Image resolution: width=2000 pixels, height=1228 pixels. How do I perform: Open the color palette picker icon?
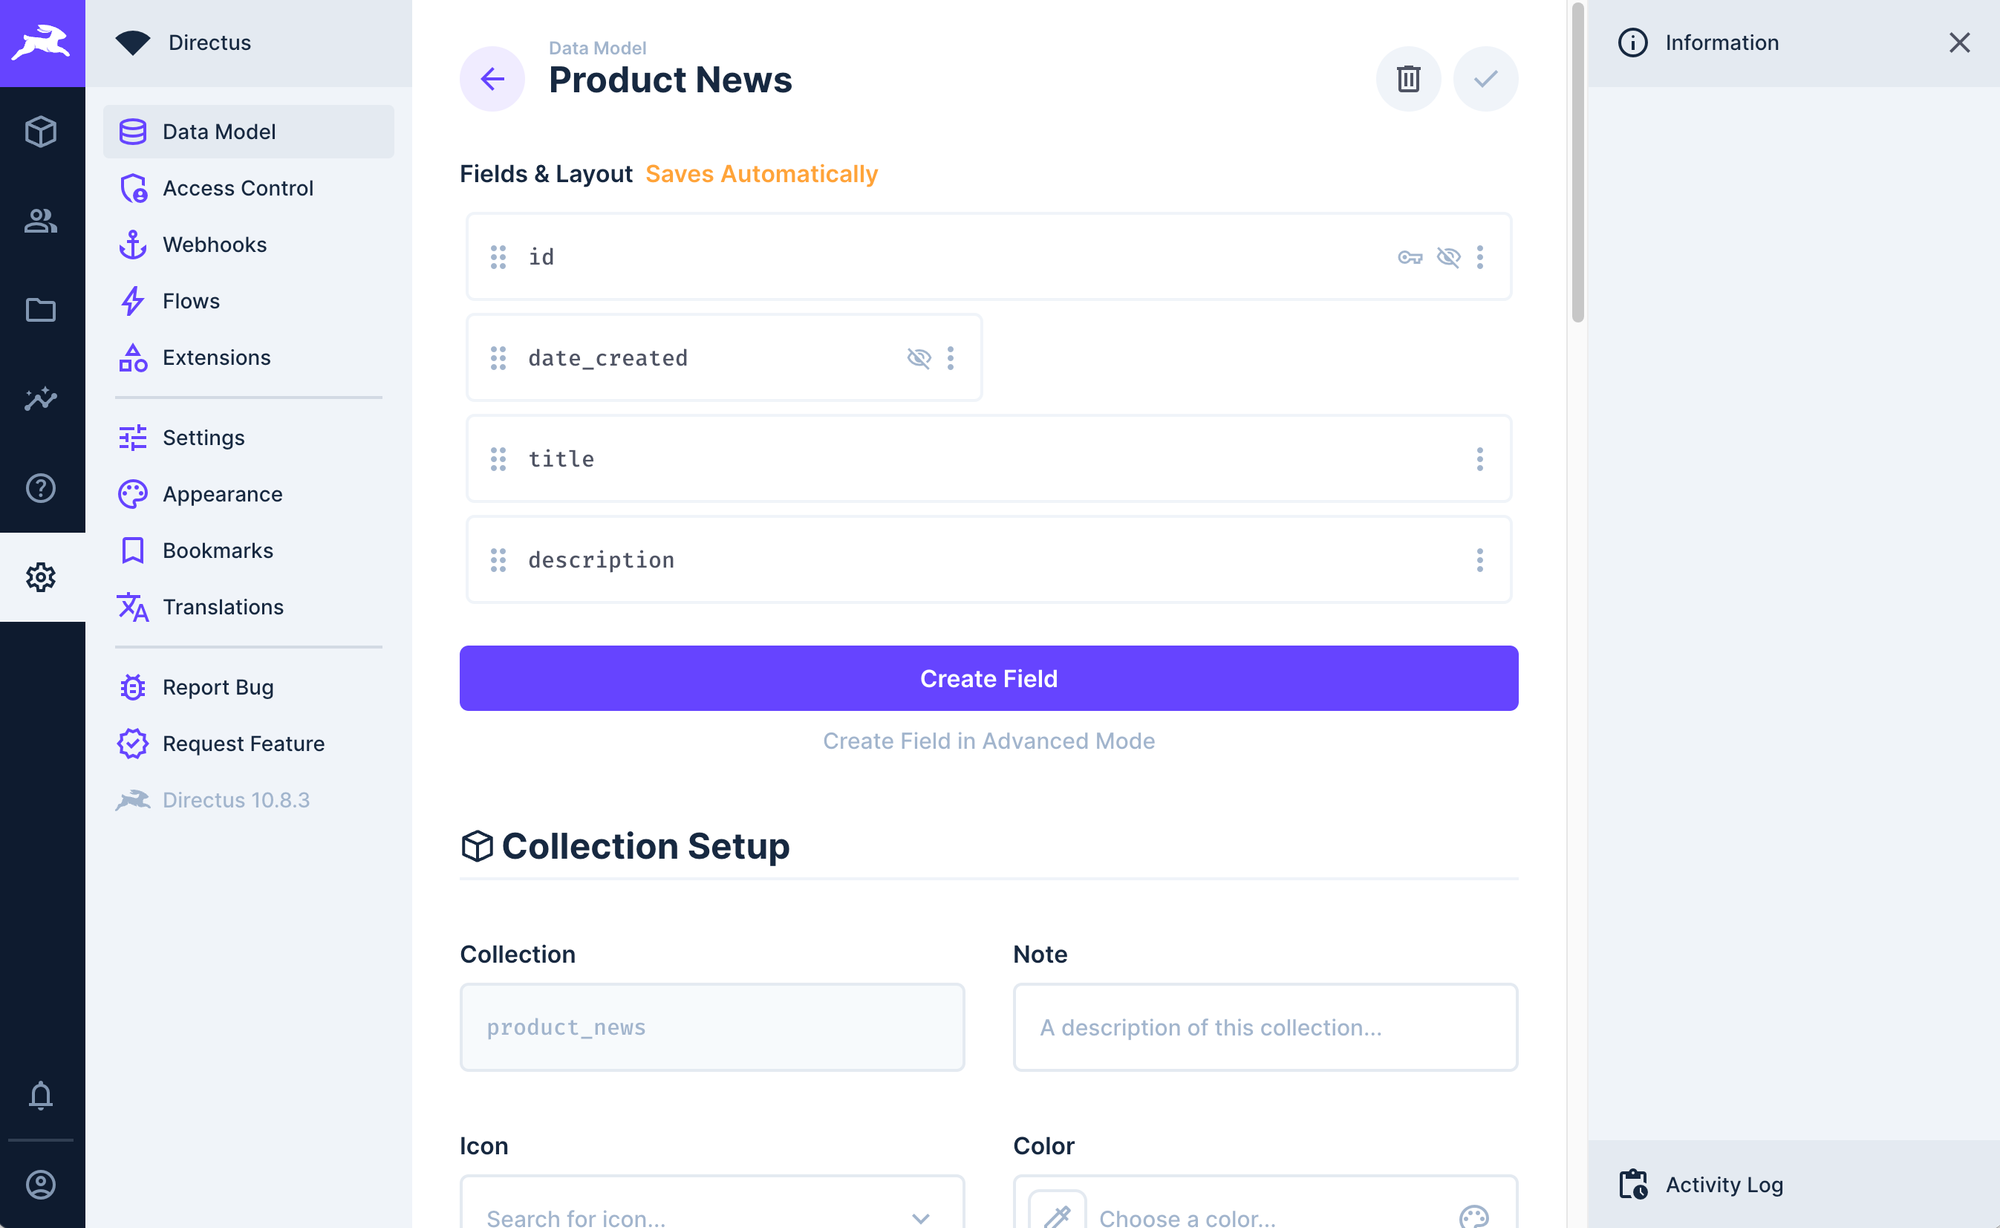pos(1473,1216)
